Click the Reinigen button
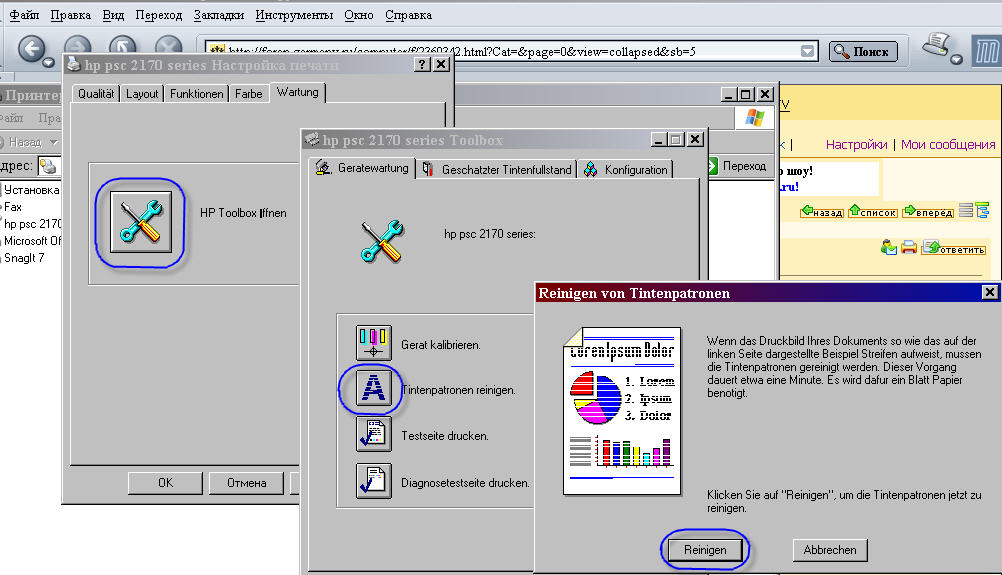1002x575 pixels. (x=705, y=549)
